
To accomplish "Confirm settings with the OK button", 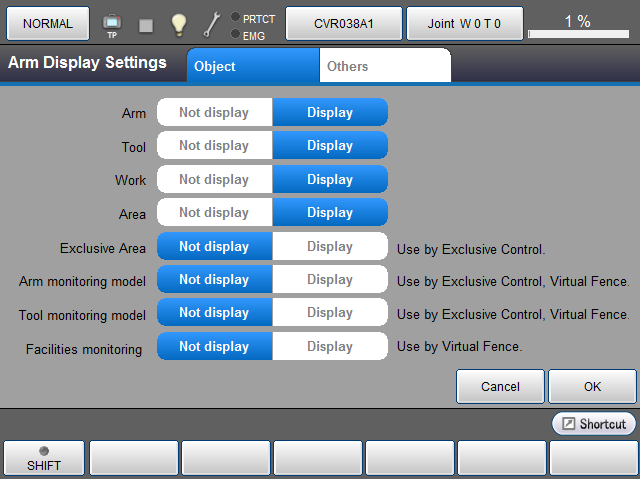I will point(593,386).
